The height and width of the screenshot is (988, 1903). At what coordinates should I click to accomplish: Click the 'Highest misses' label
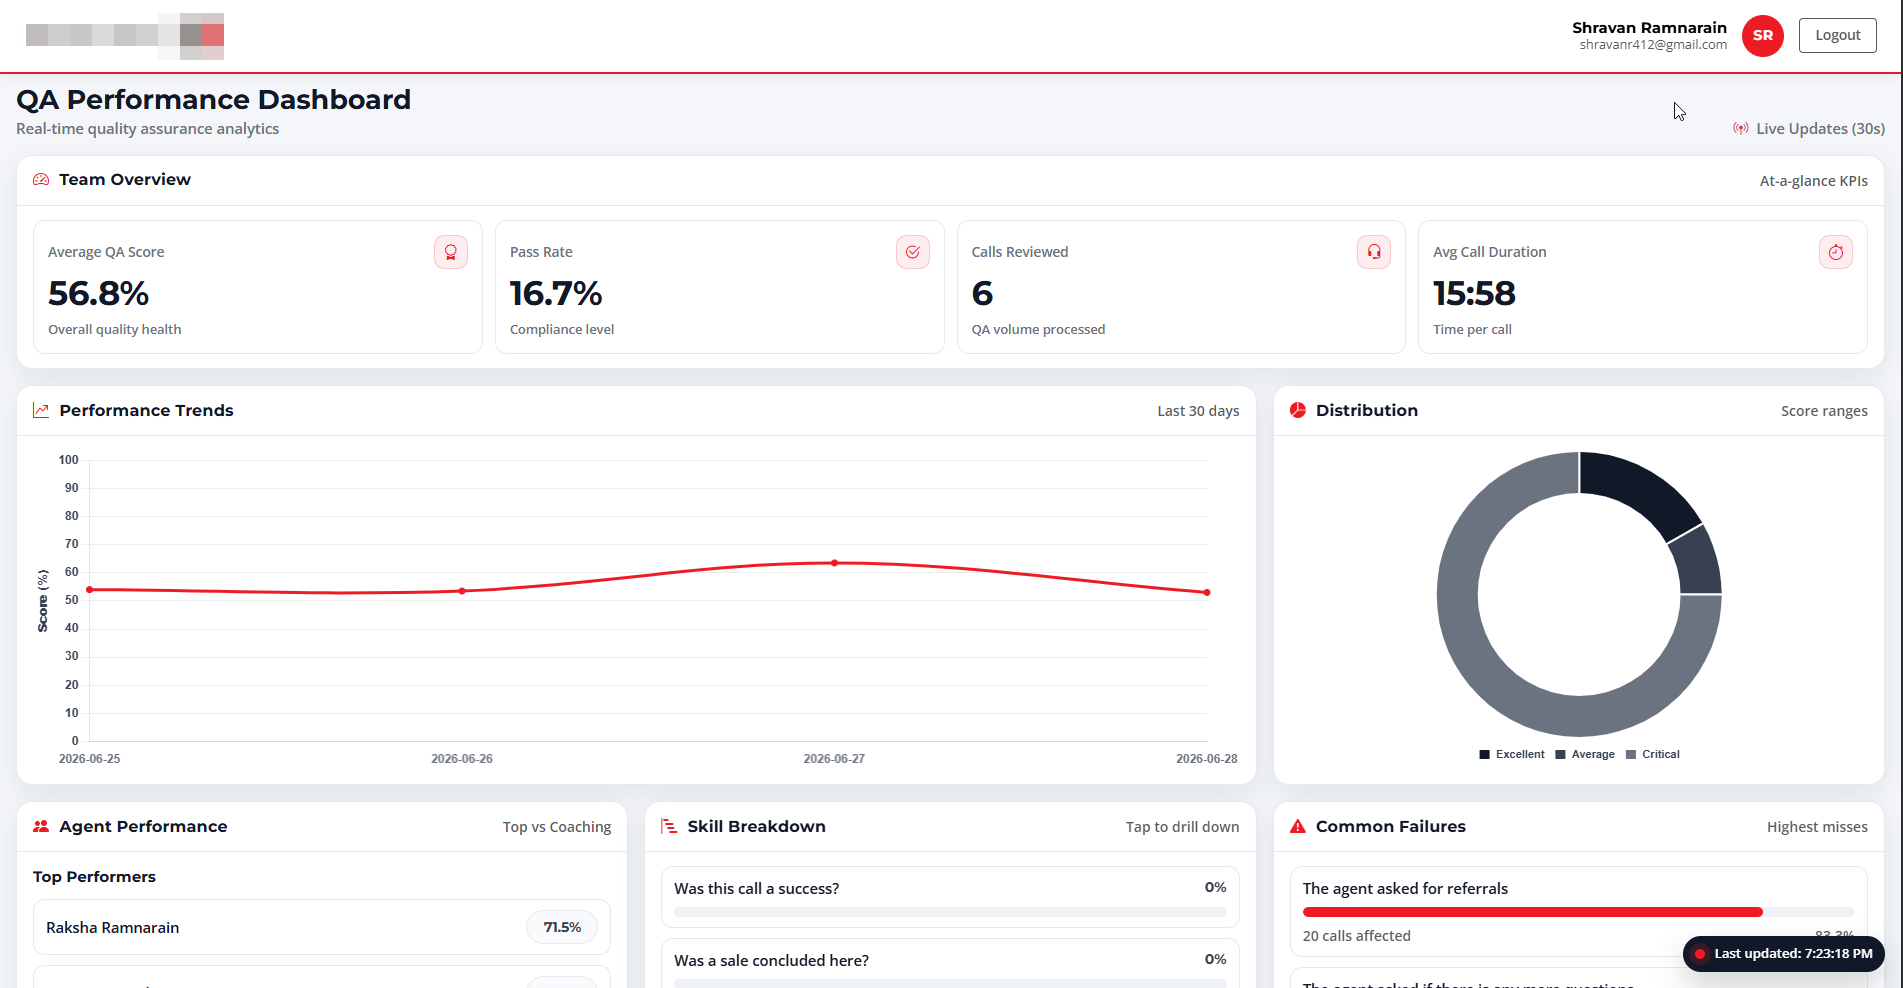point(1817,827)
